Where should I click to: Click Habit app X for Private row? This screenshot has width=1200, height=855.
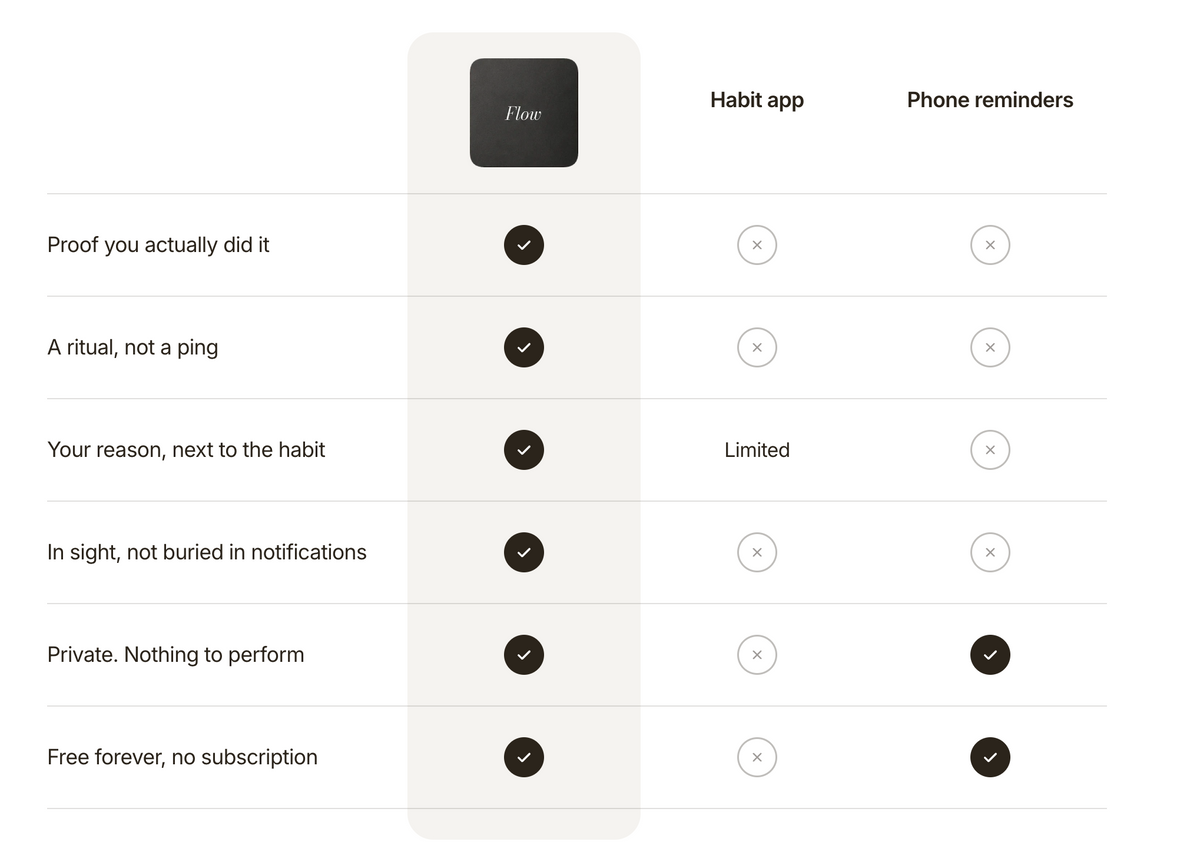tap(757, 655)
